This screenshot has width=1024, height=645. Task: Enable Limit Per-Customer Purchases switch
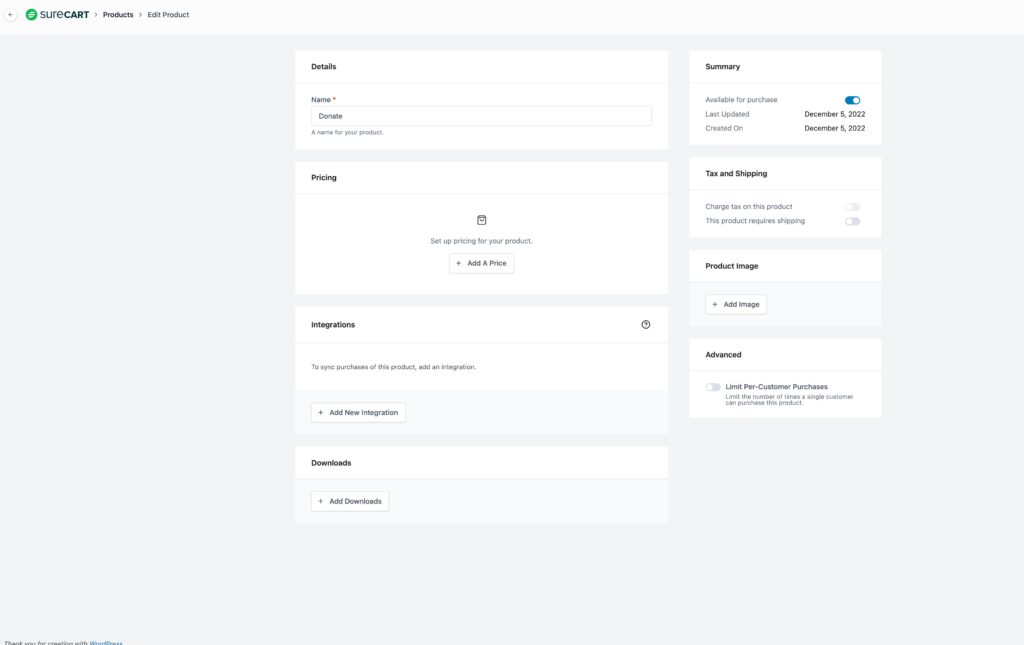click(x=712, y=387)
